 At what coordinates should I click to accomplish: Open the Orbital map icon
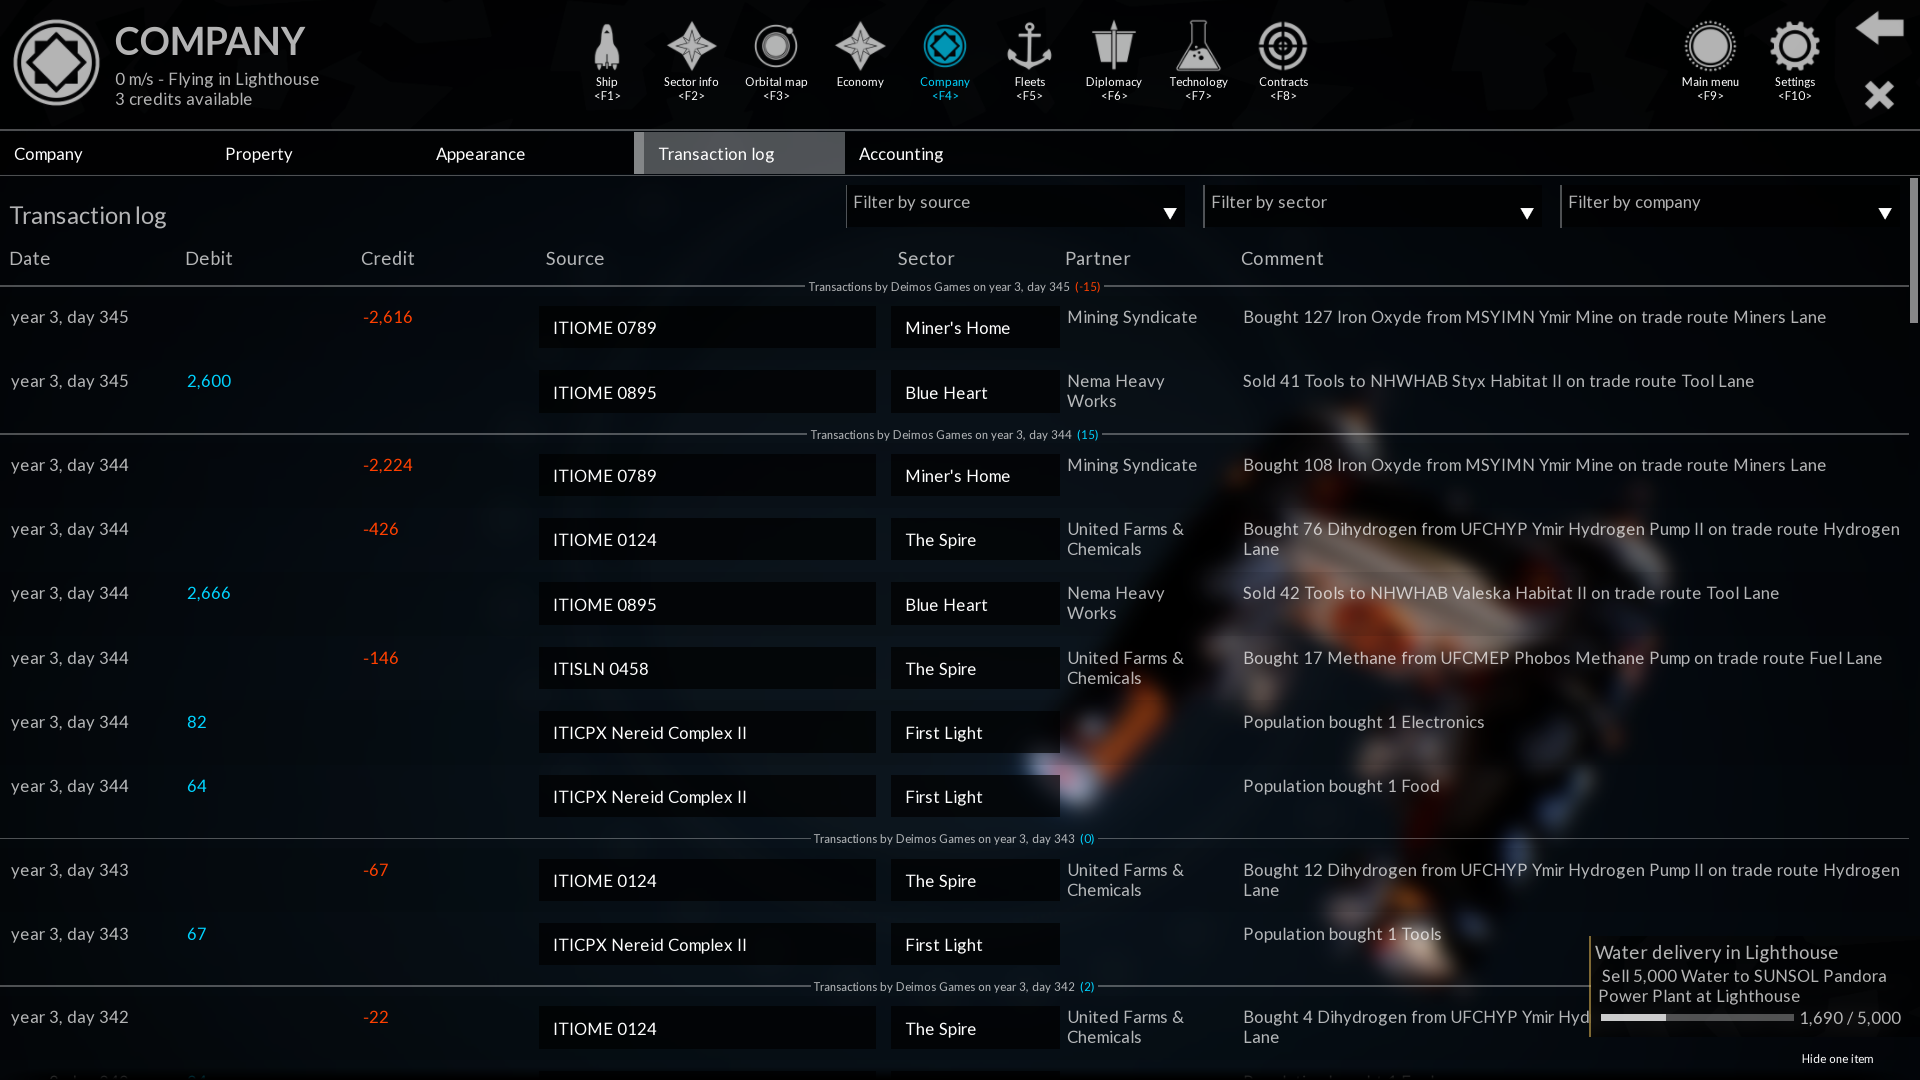click(x=776, y=48)
